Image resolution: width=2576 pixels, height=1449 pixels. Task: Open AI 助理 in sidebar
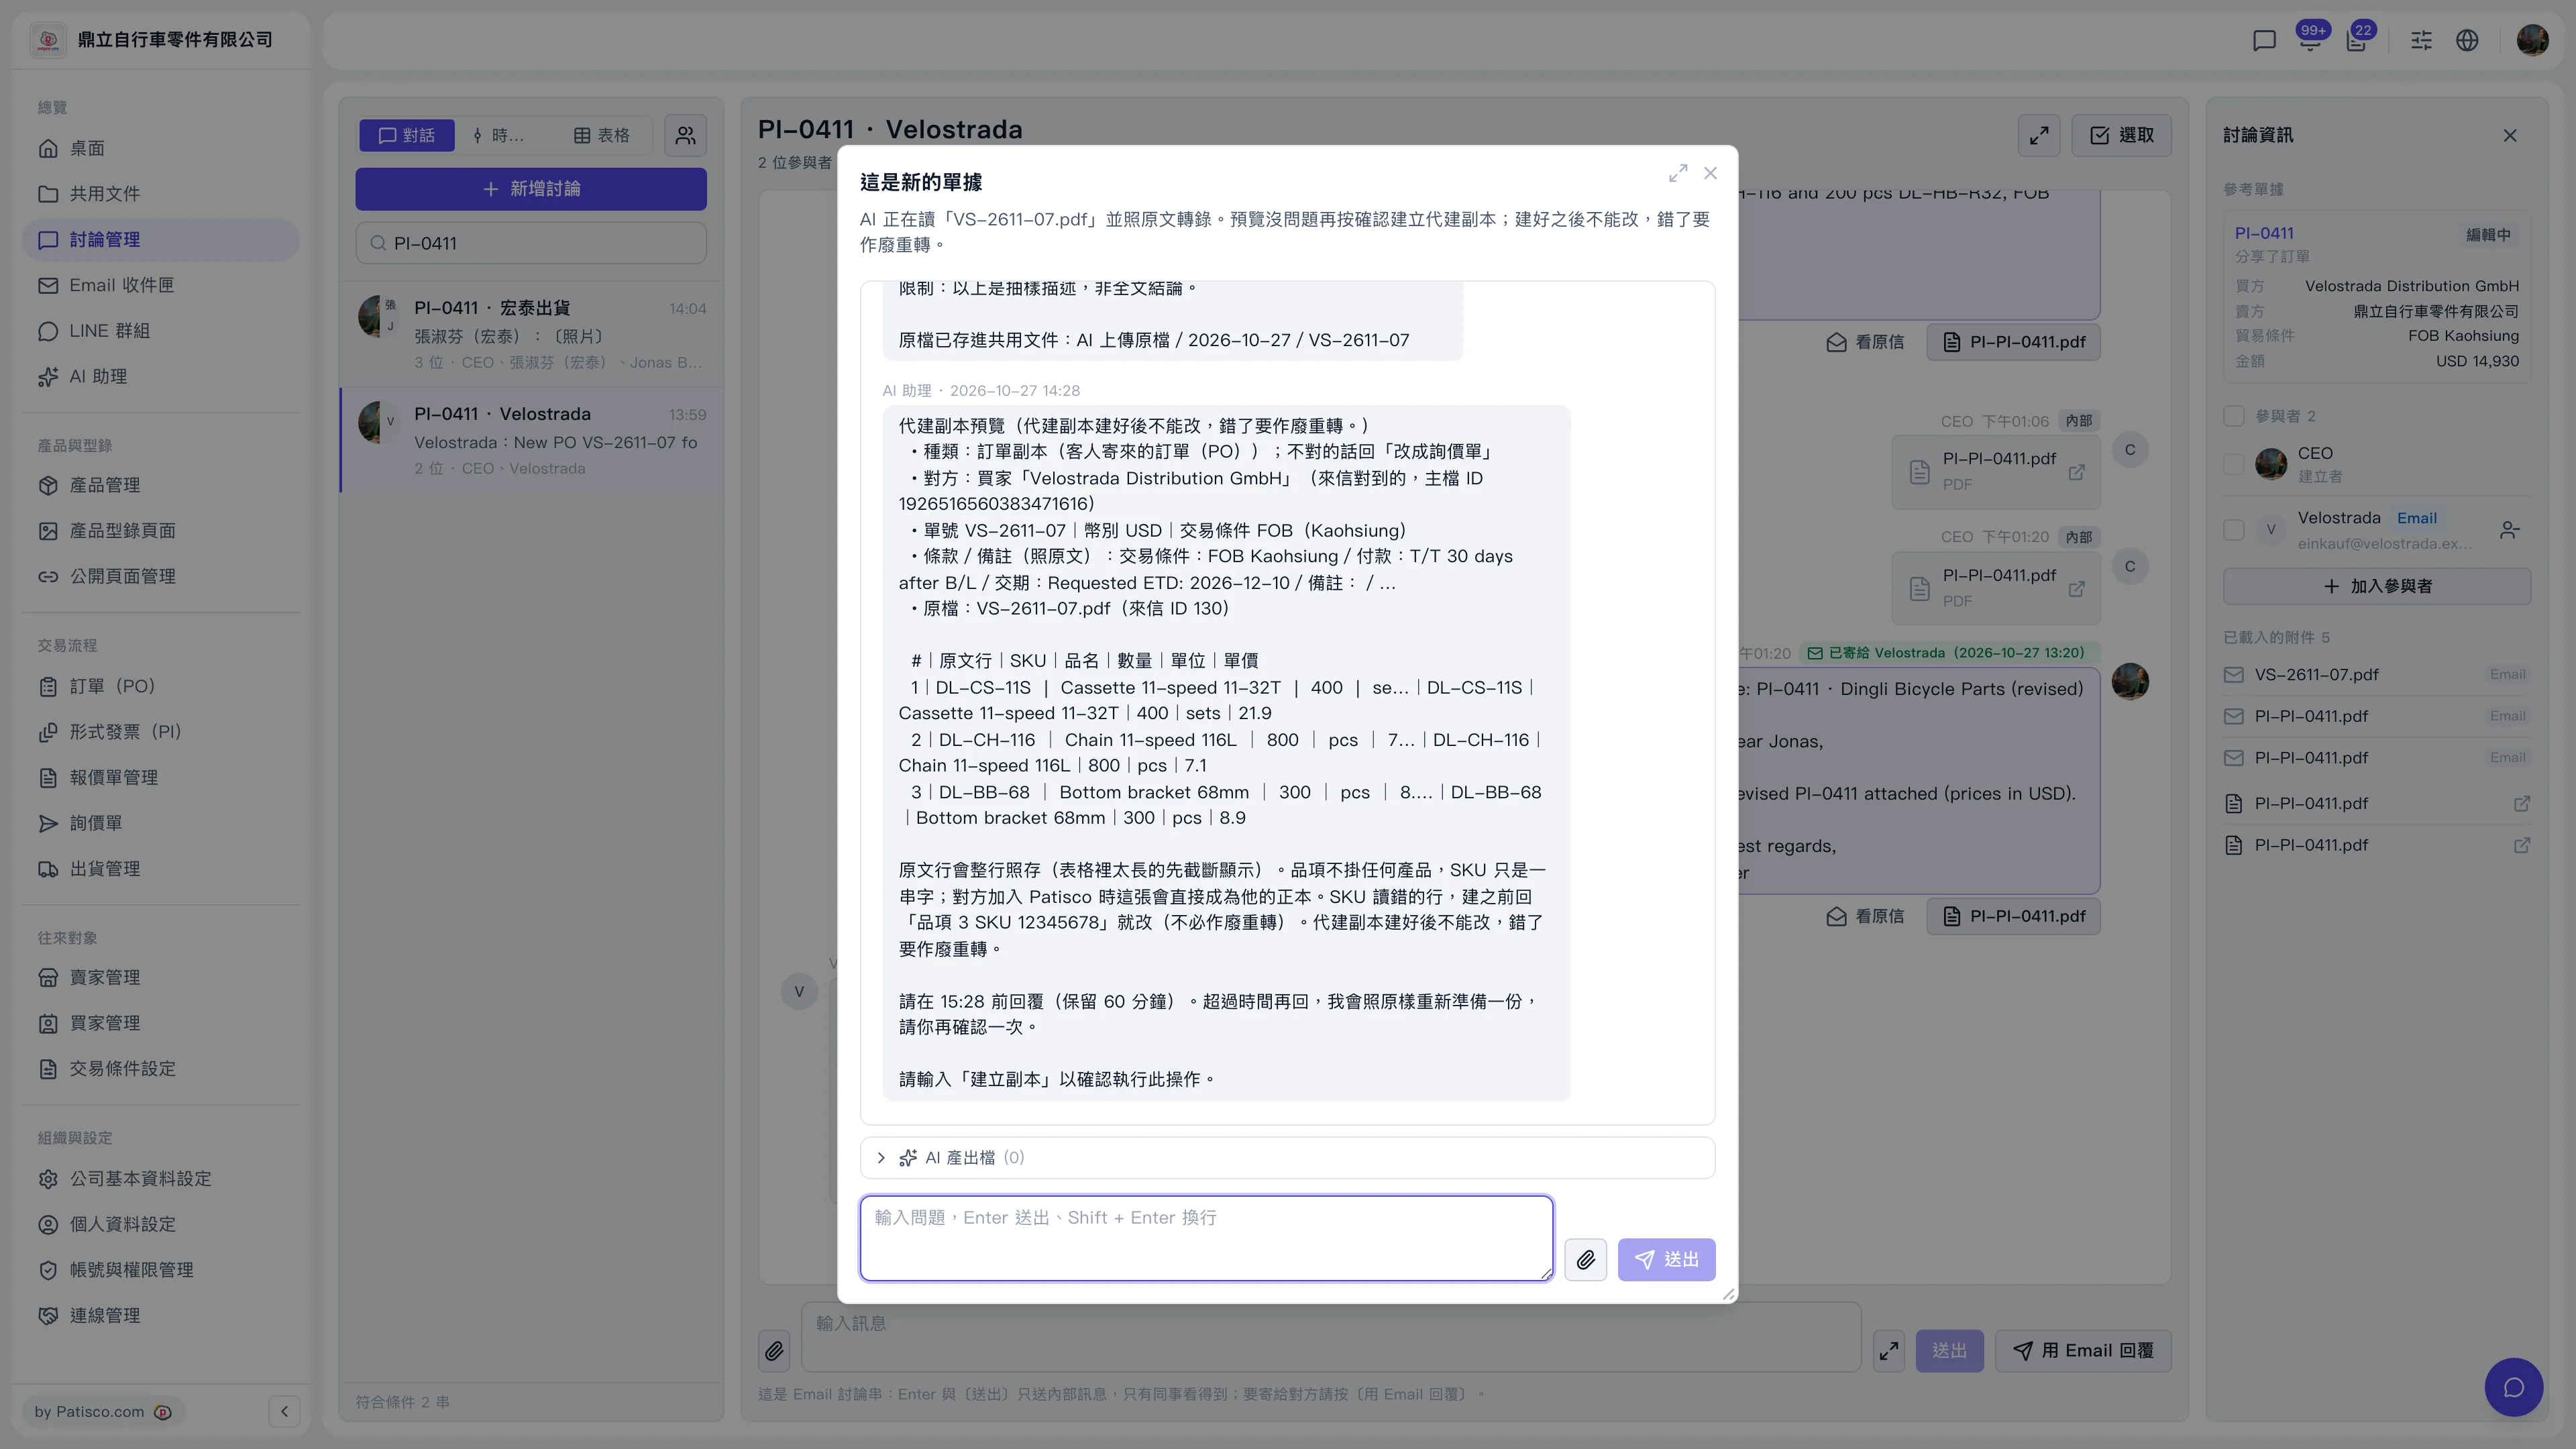[160, 376]
